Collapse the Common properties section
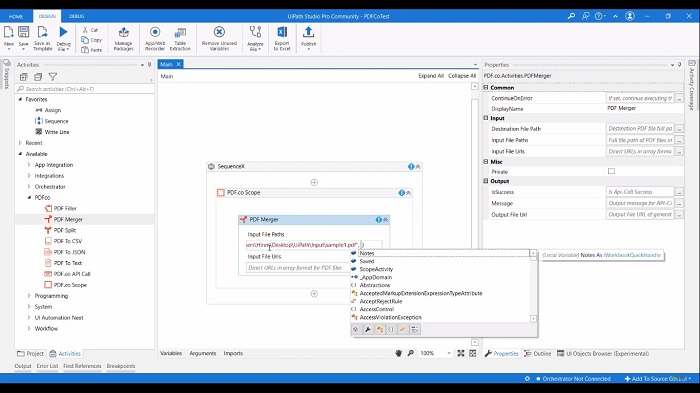The width and height of the screenshot is (700, 393). [x=486, y=88]
